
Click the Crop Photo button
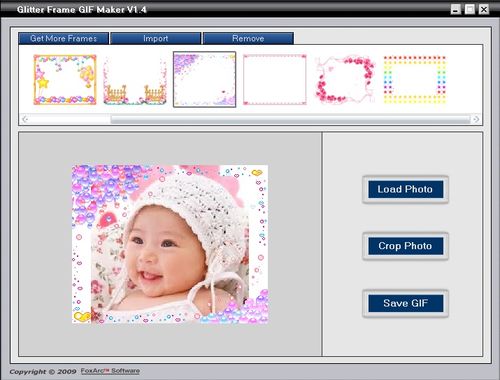point(405,246)
